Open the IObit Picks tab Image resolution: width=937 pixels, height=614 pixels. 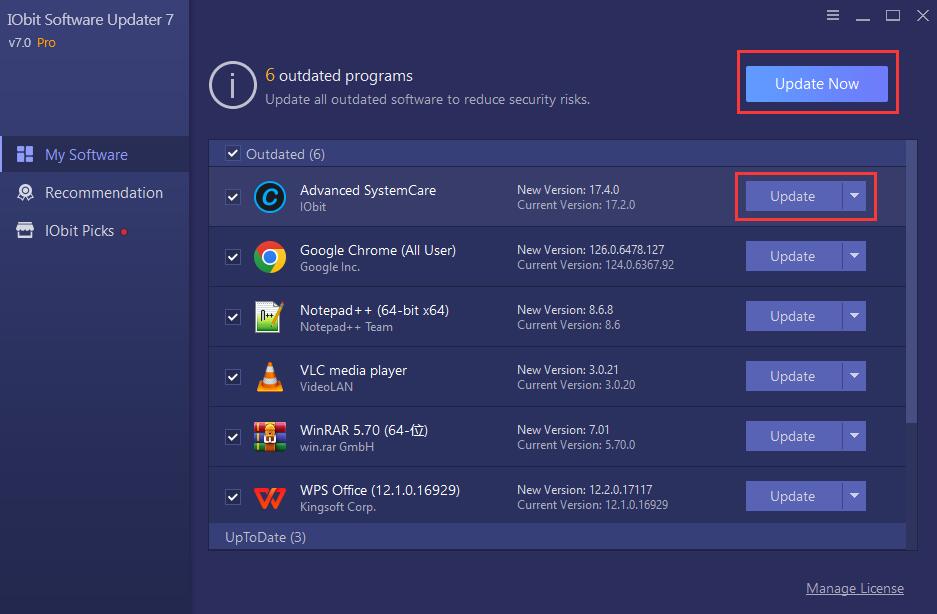pos(95,231)
